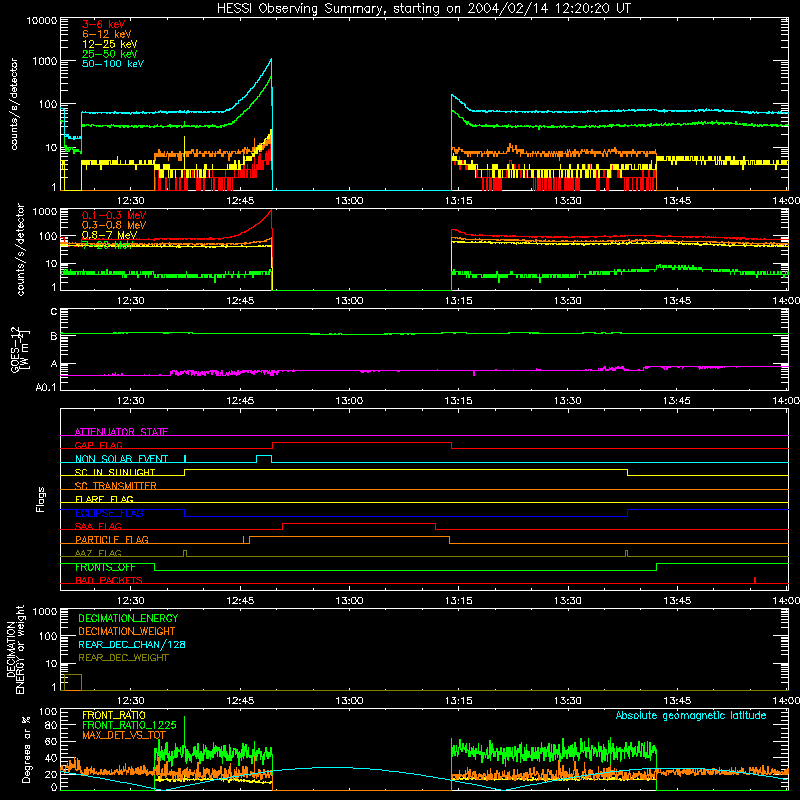Click the yellow FLARE_FLAG label
The height and width of the screenshot is (800, 800).
[x=104, y=499]
